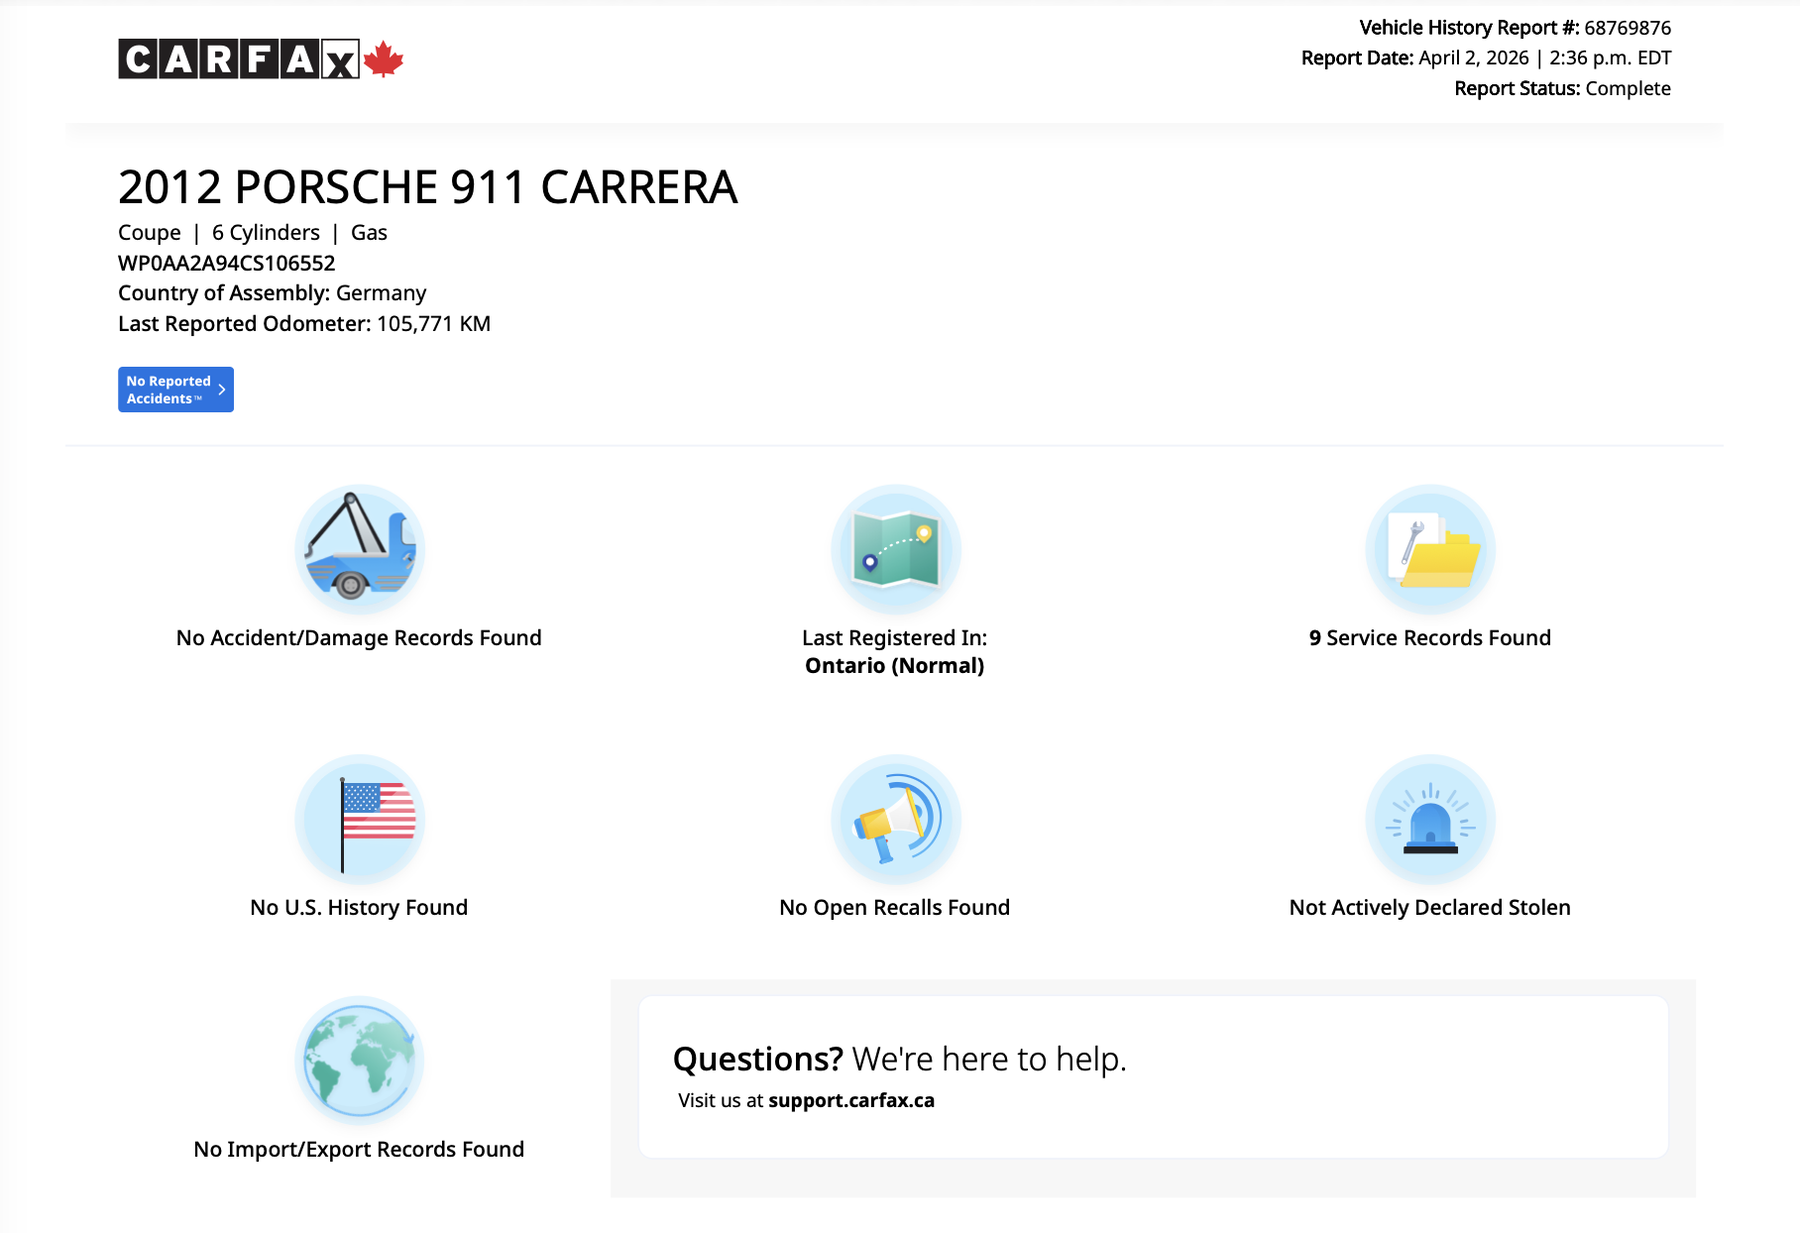Image resolution: width=1800 pixels, height=1233 pixels.
Task: Open the service records folder icon
Action: pos(1429,549)
